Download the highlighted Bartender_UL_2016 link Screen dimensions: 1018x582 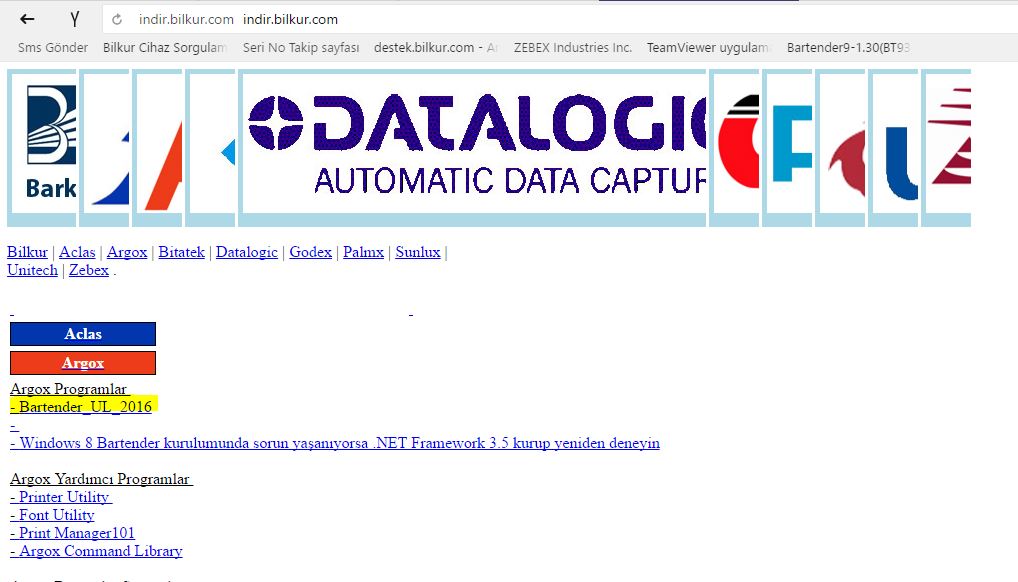[81, 407]
